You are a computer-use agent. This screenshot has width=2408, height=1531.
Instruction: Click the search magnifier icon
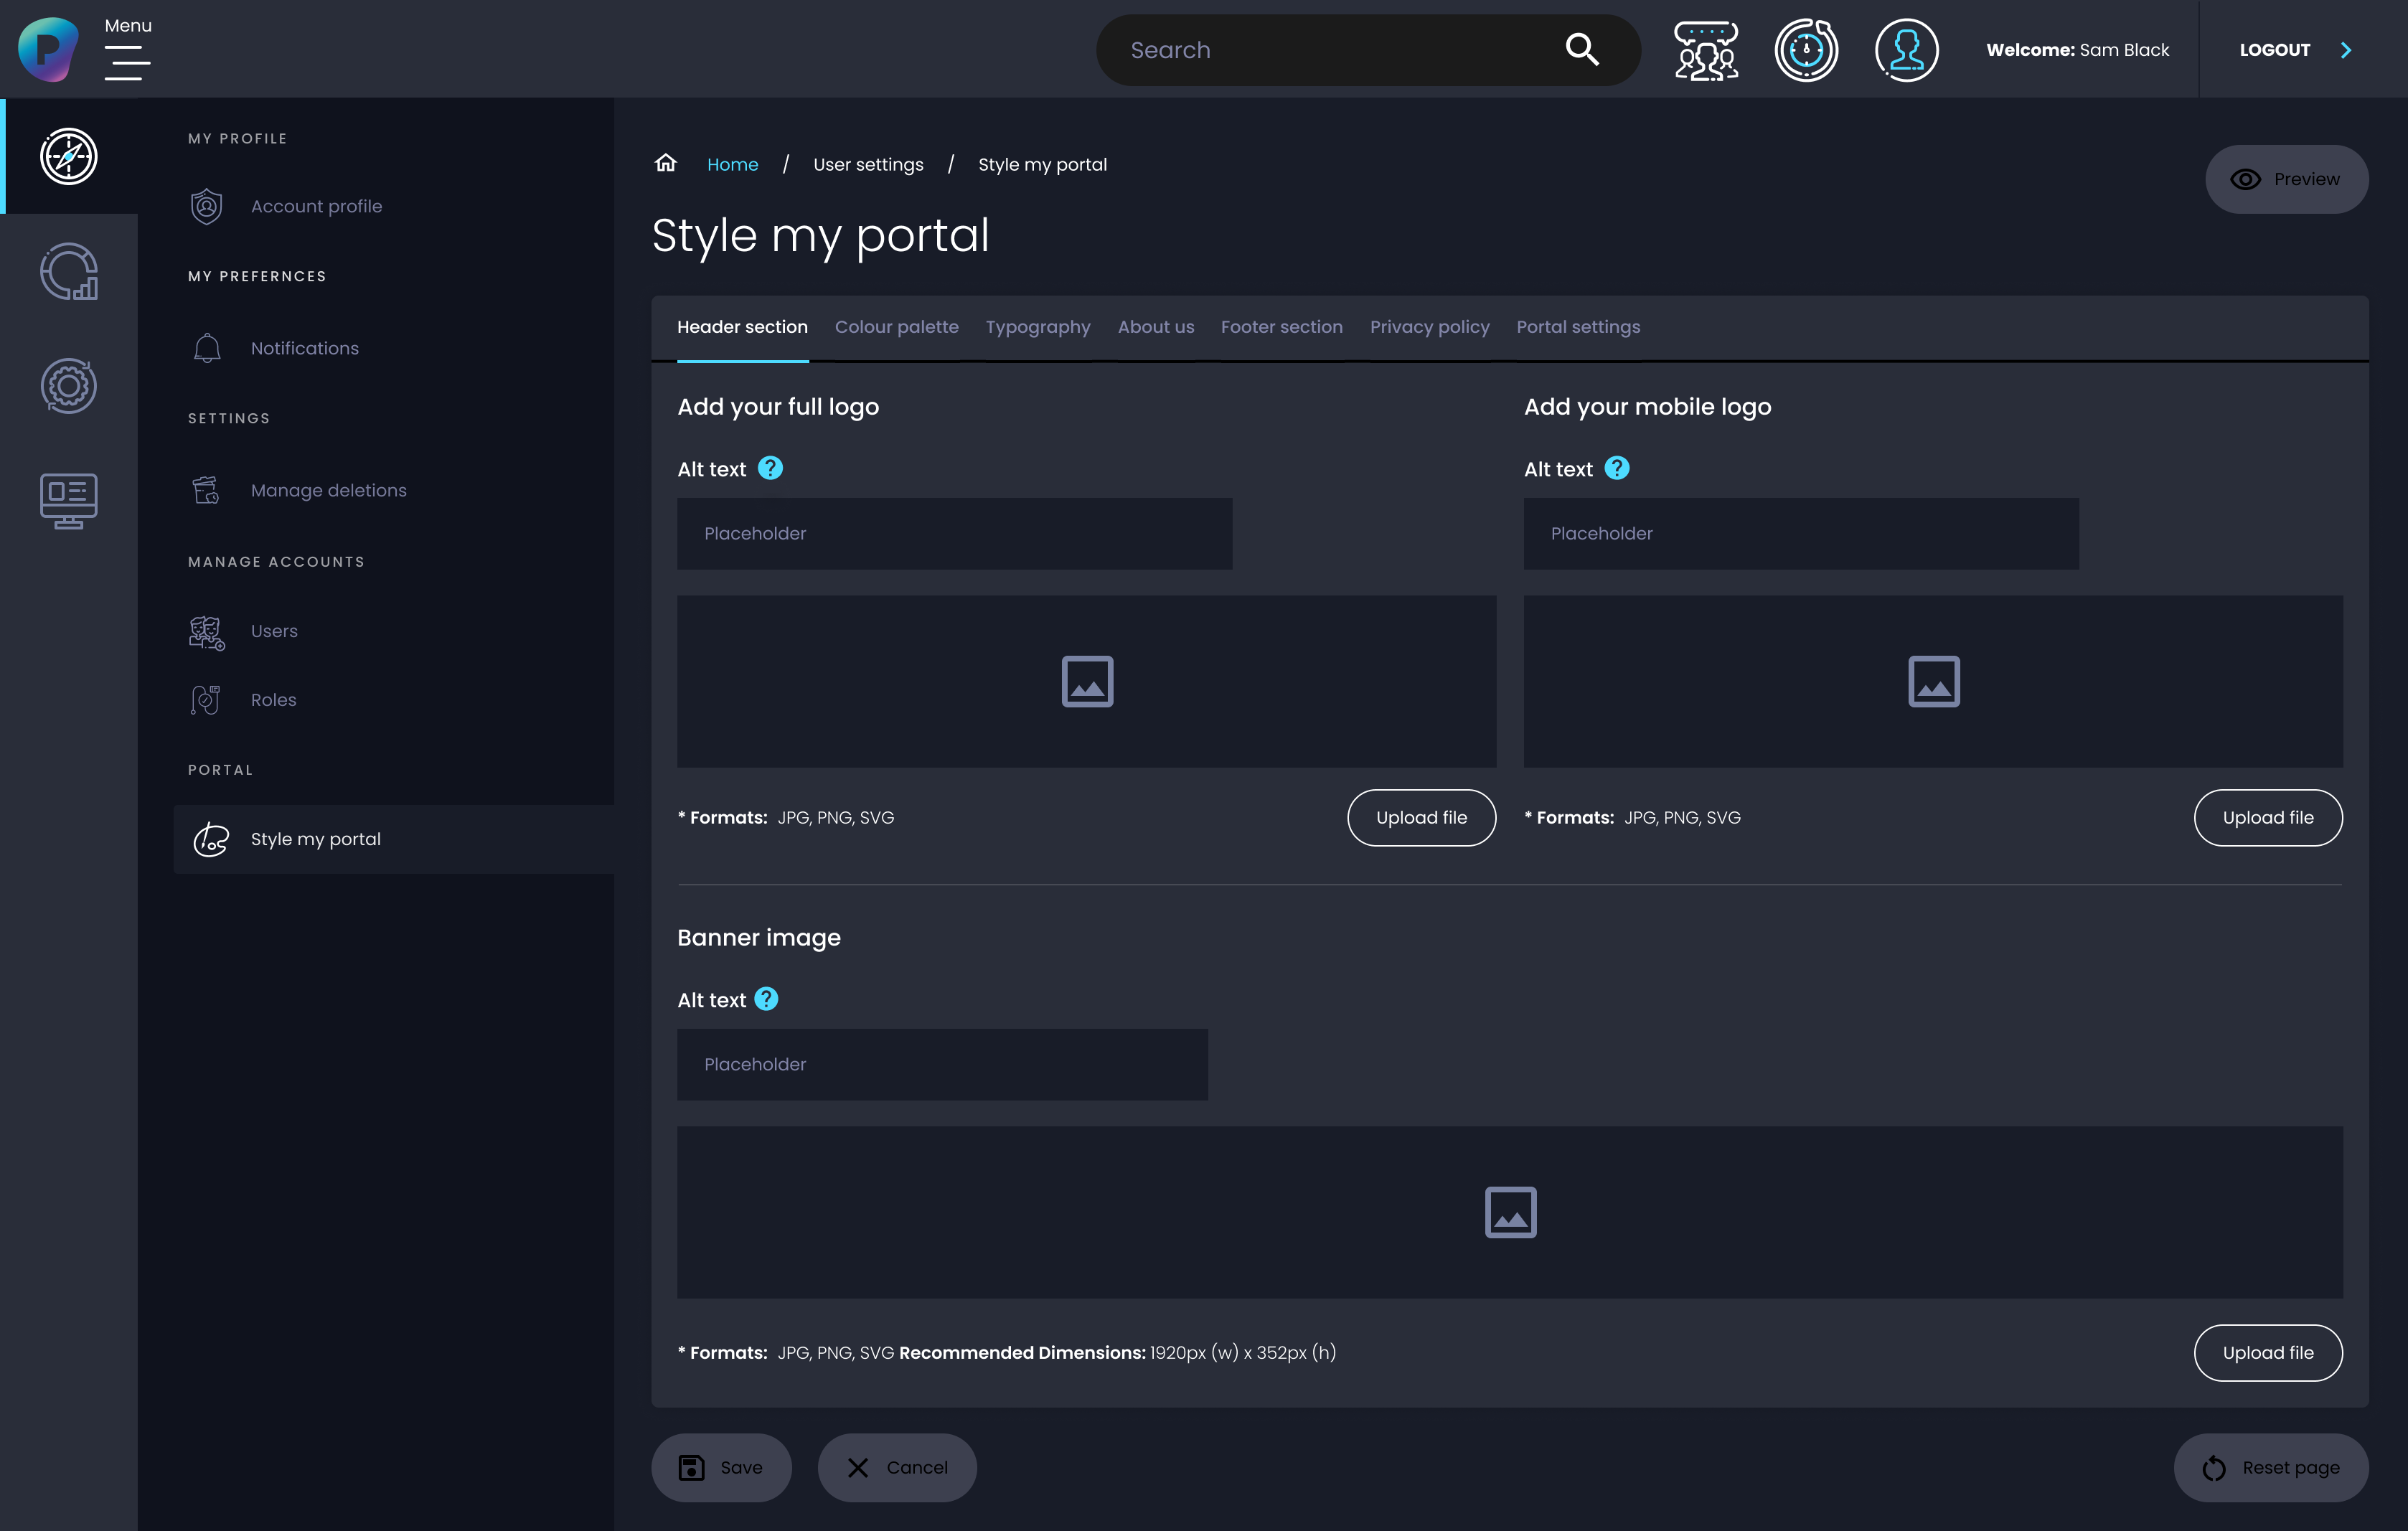1582,49
